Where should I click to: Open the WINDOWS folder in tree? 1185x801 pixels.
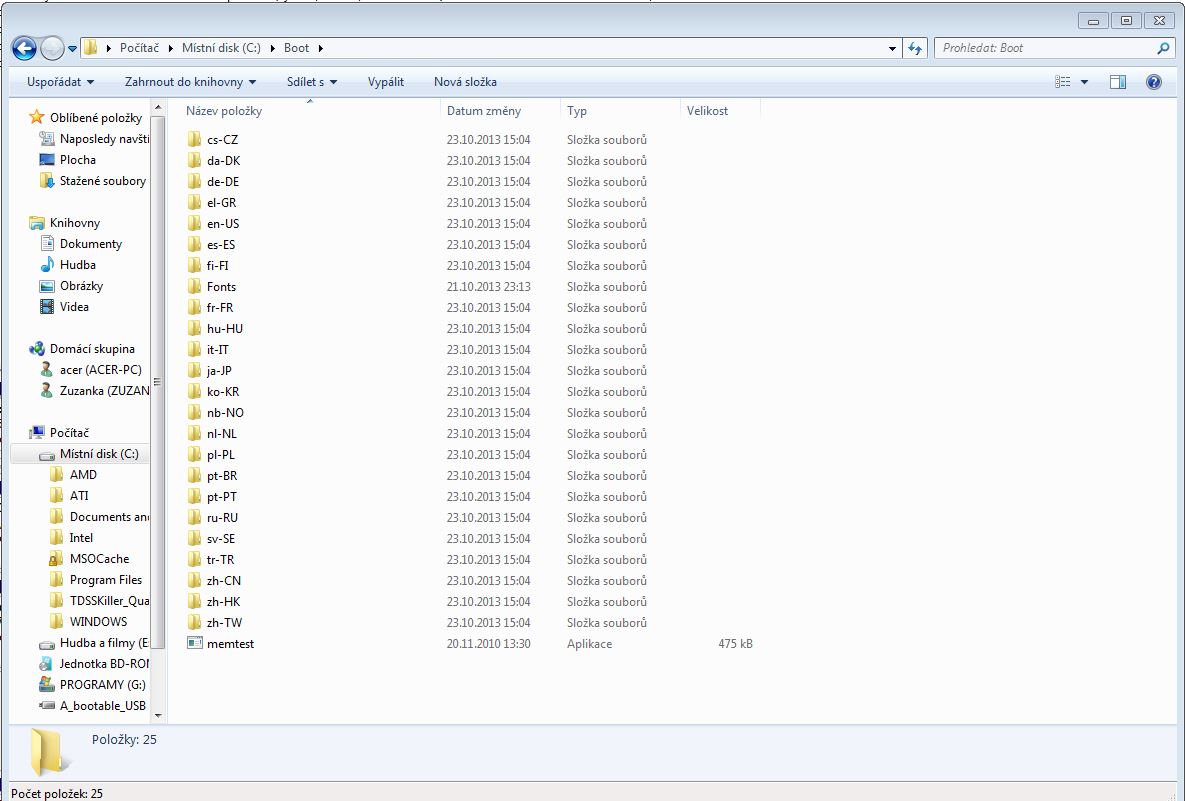pyautogui.click(x=98, y=621)
